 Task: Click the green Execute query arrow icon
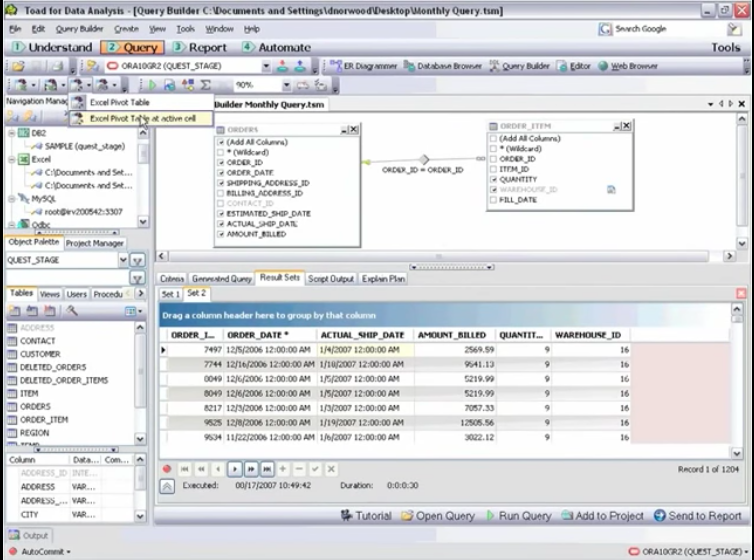(x=152, y=85)
